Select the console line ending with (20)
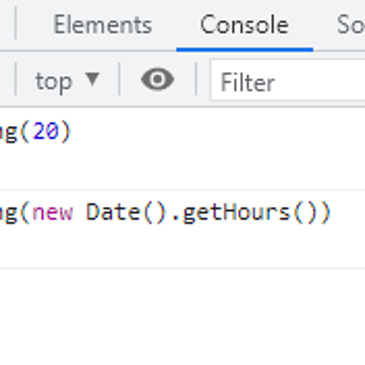 click(x=182, y=131)
